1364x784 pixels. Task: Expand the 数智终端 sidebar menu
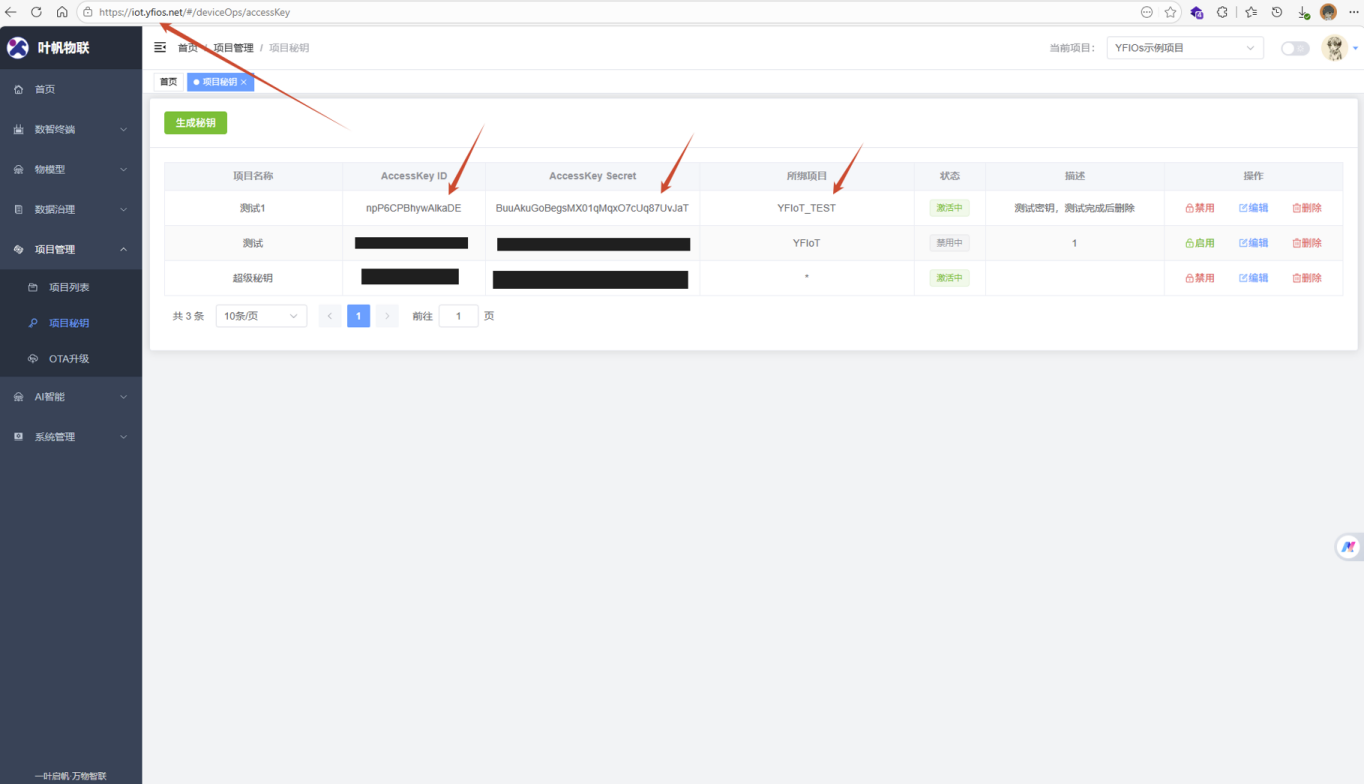coord(70,129)
